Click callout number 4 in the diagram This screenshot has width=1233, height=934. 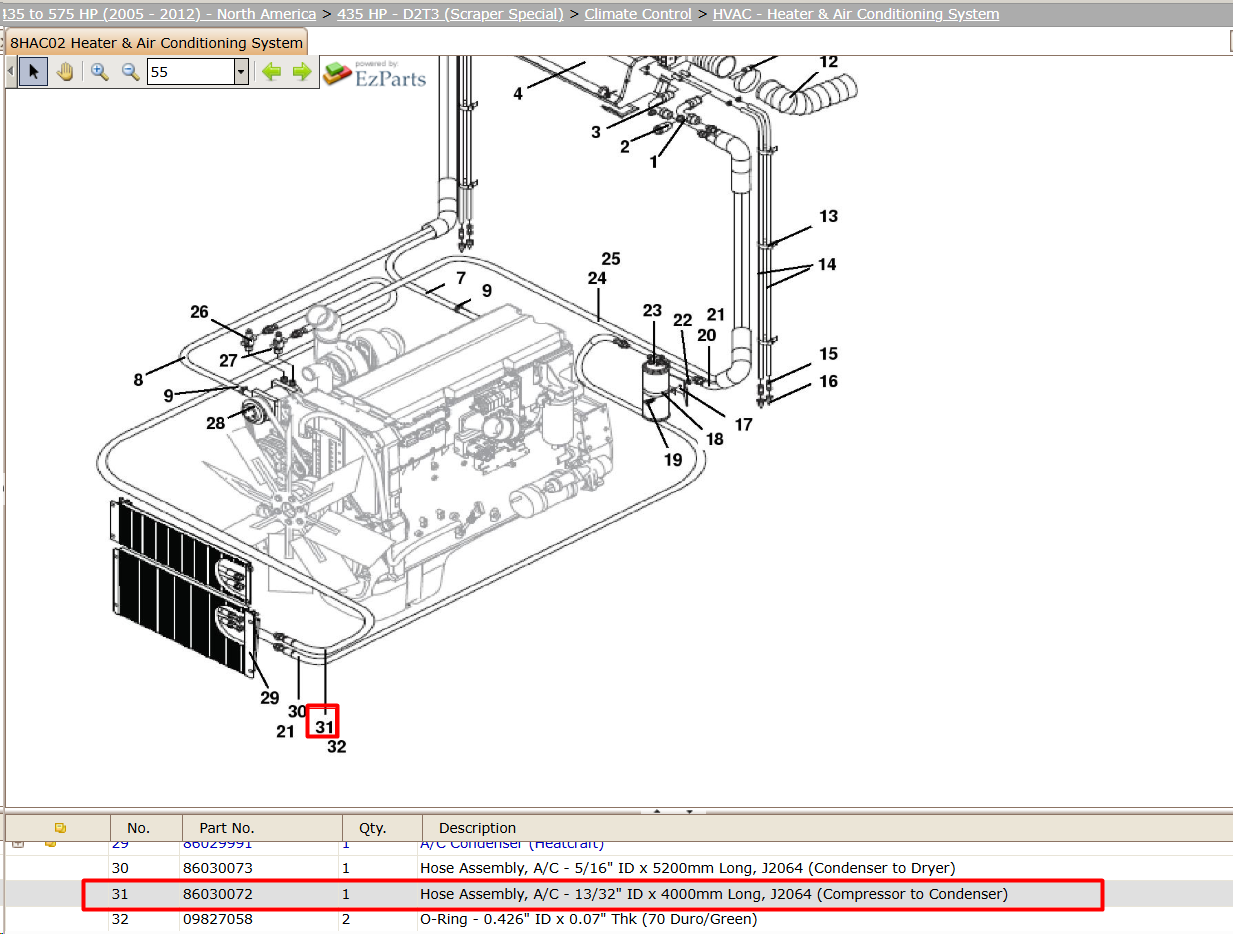pos(518,94)
